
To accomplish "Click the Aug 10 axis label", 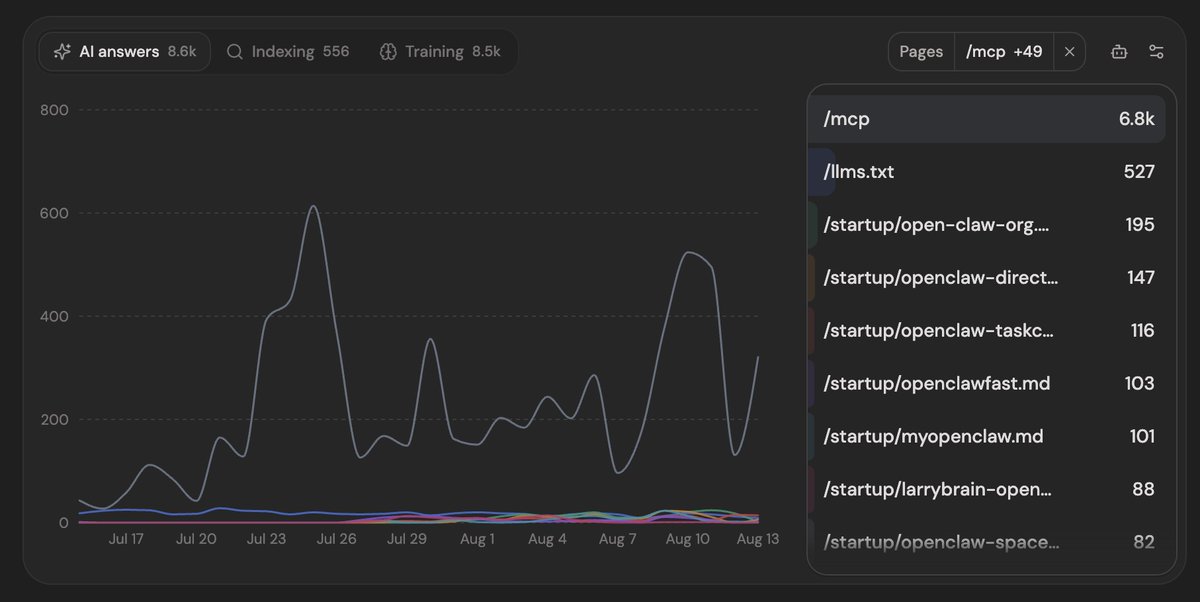I will 687,539.
